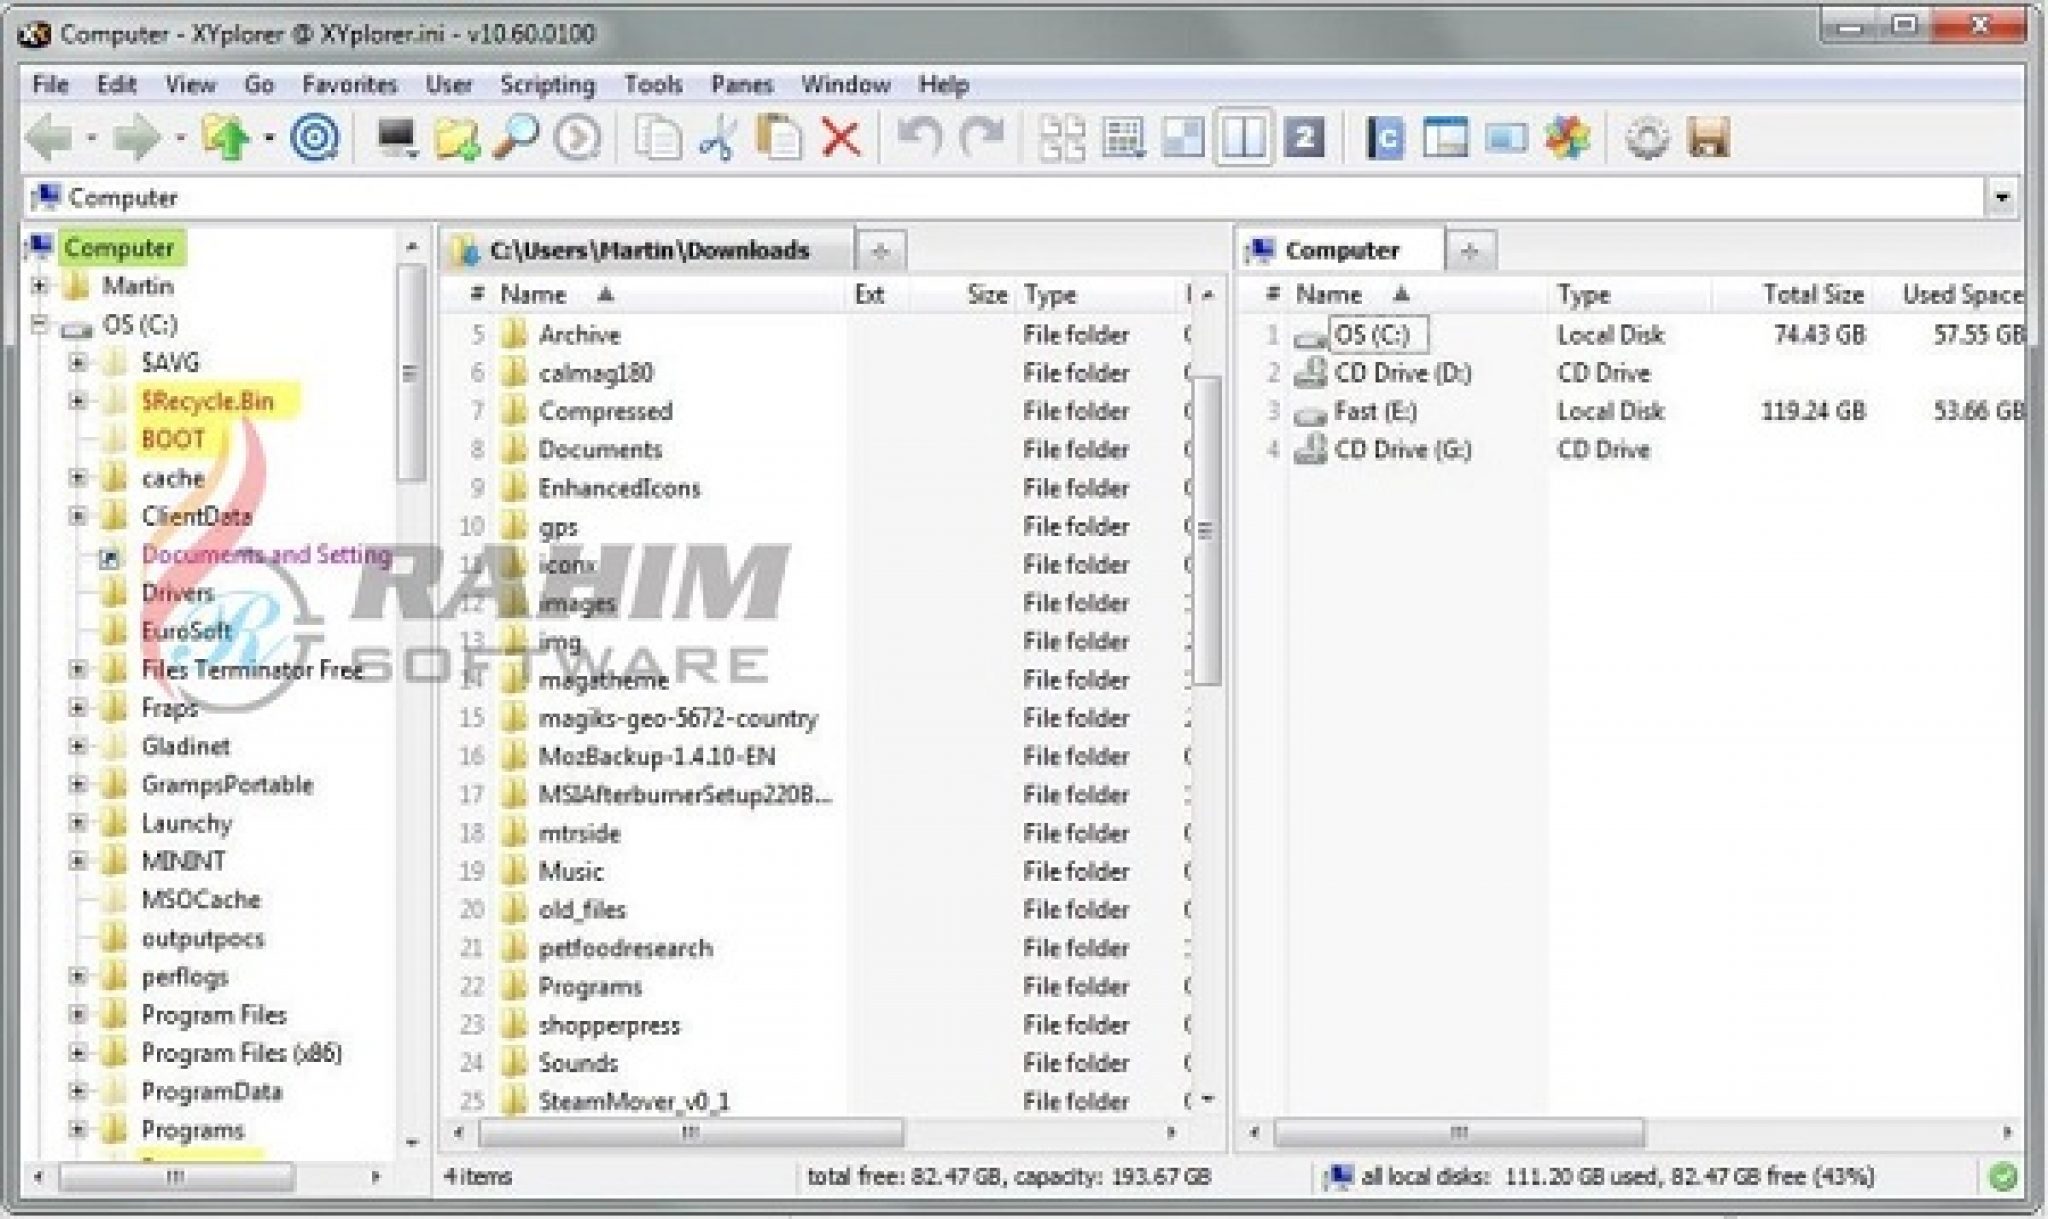Collapse the OS (C:) tree node
Viewport: 2048px width, 1219px height.
[x=39, y=324]
